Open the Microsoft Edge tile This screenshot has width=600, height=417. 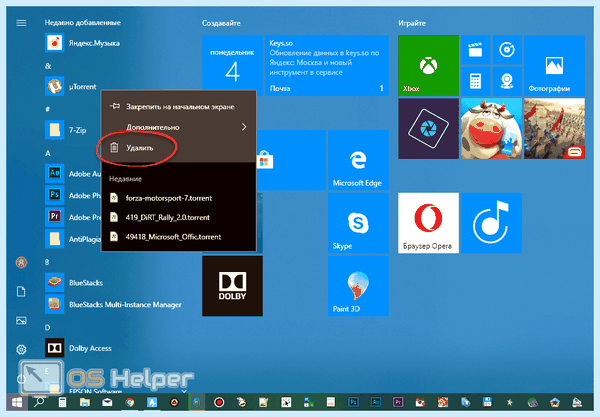(x=358, y=160)
